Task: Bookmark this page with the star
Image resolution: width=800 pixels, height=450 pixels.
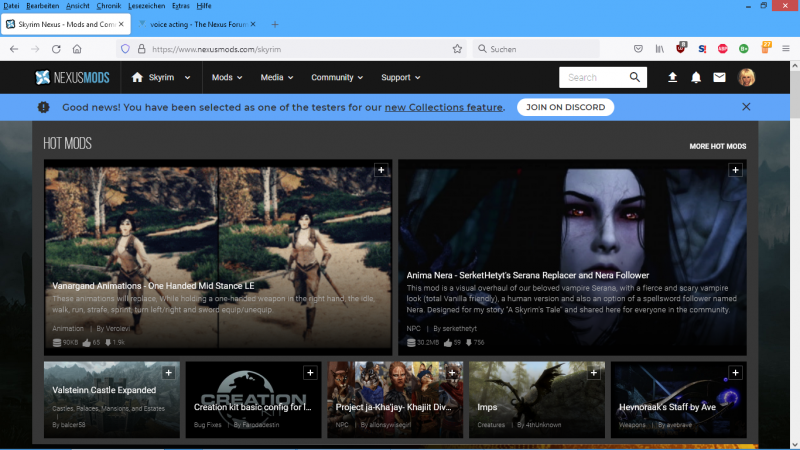Action: tap(457, 49)
